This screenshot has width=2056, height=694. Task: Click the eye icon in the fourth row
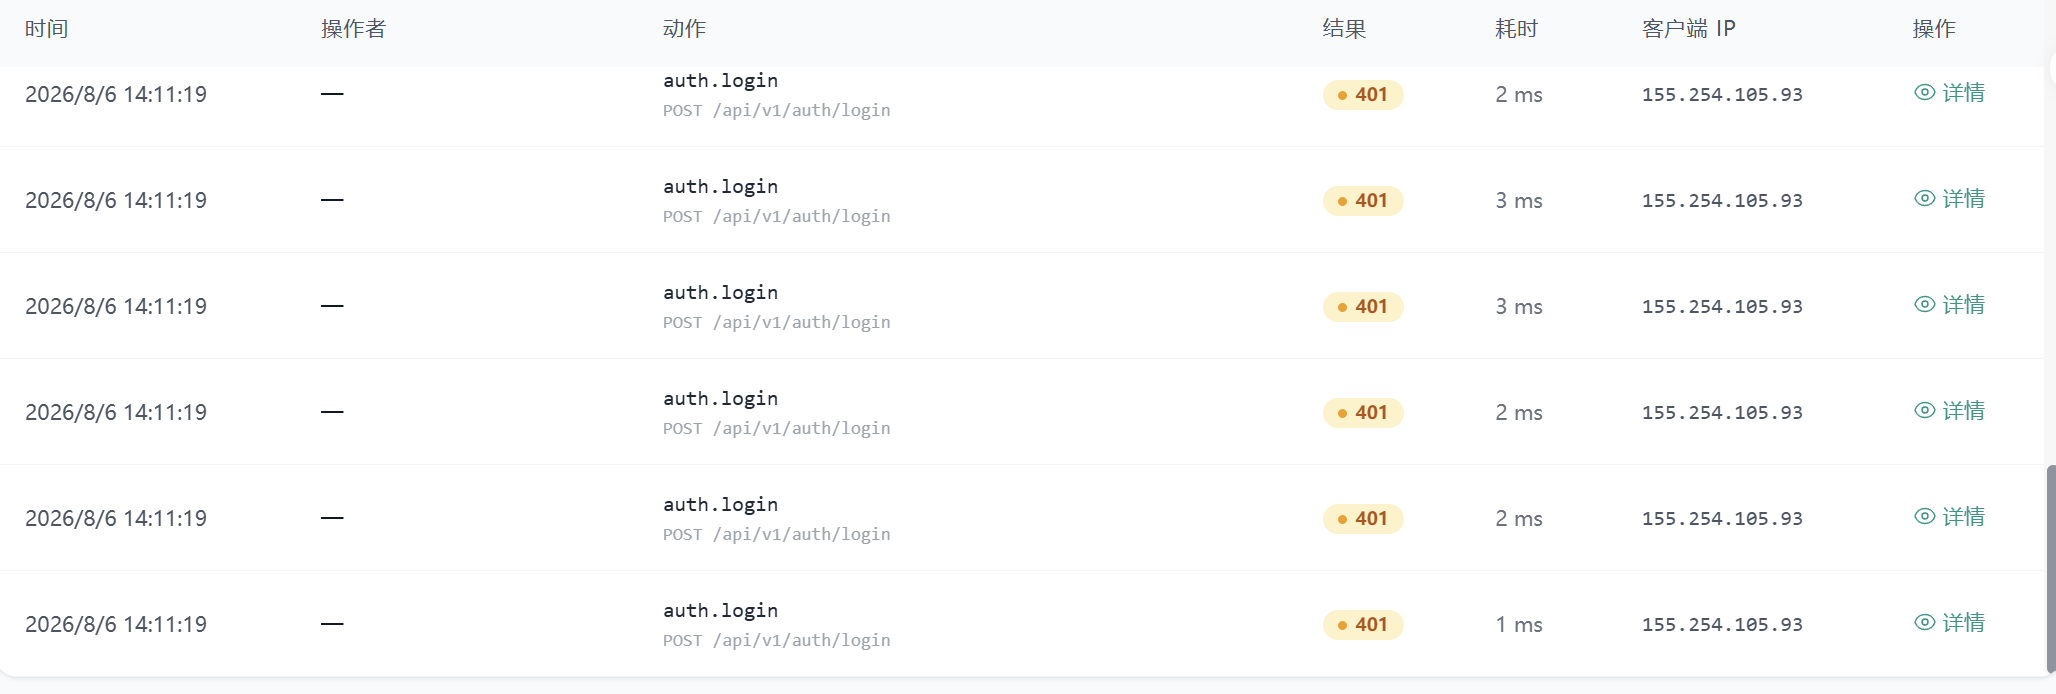point(1925,410)
